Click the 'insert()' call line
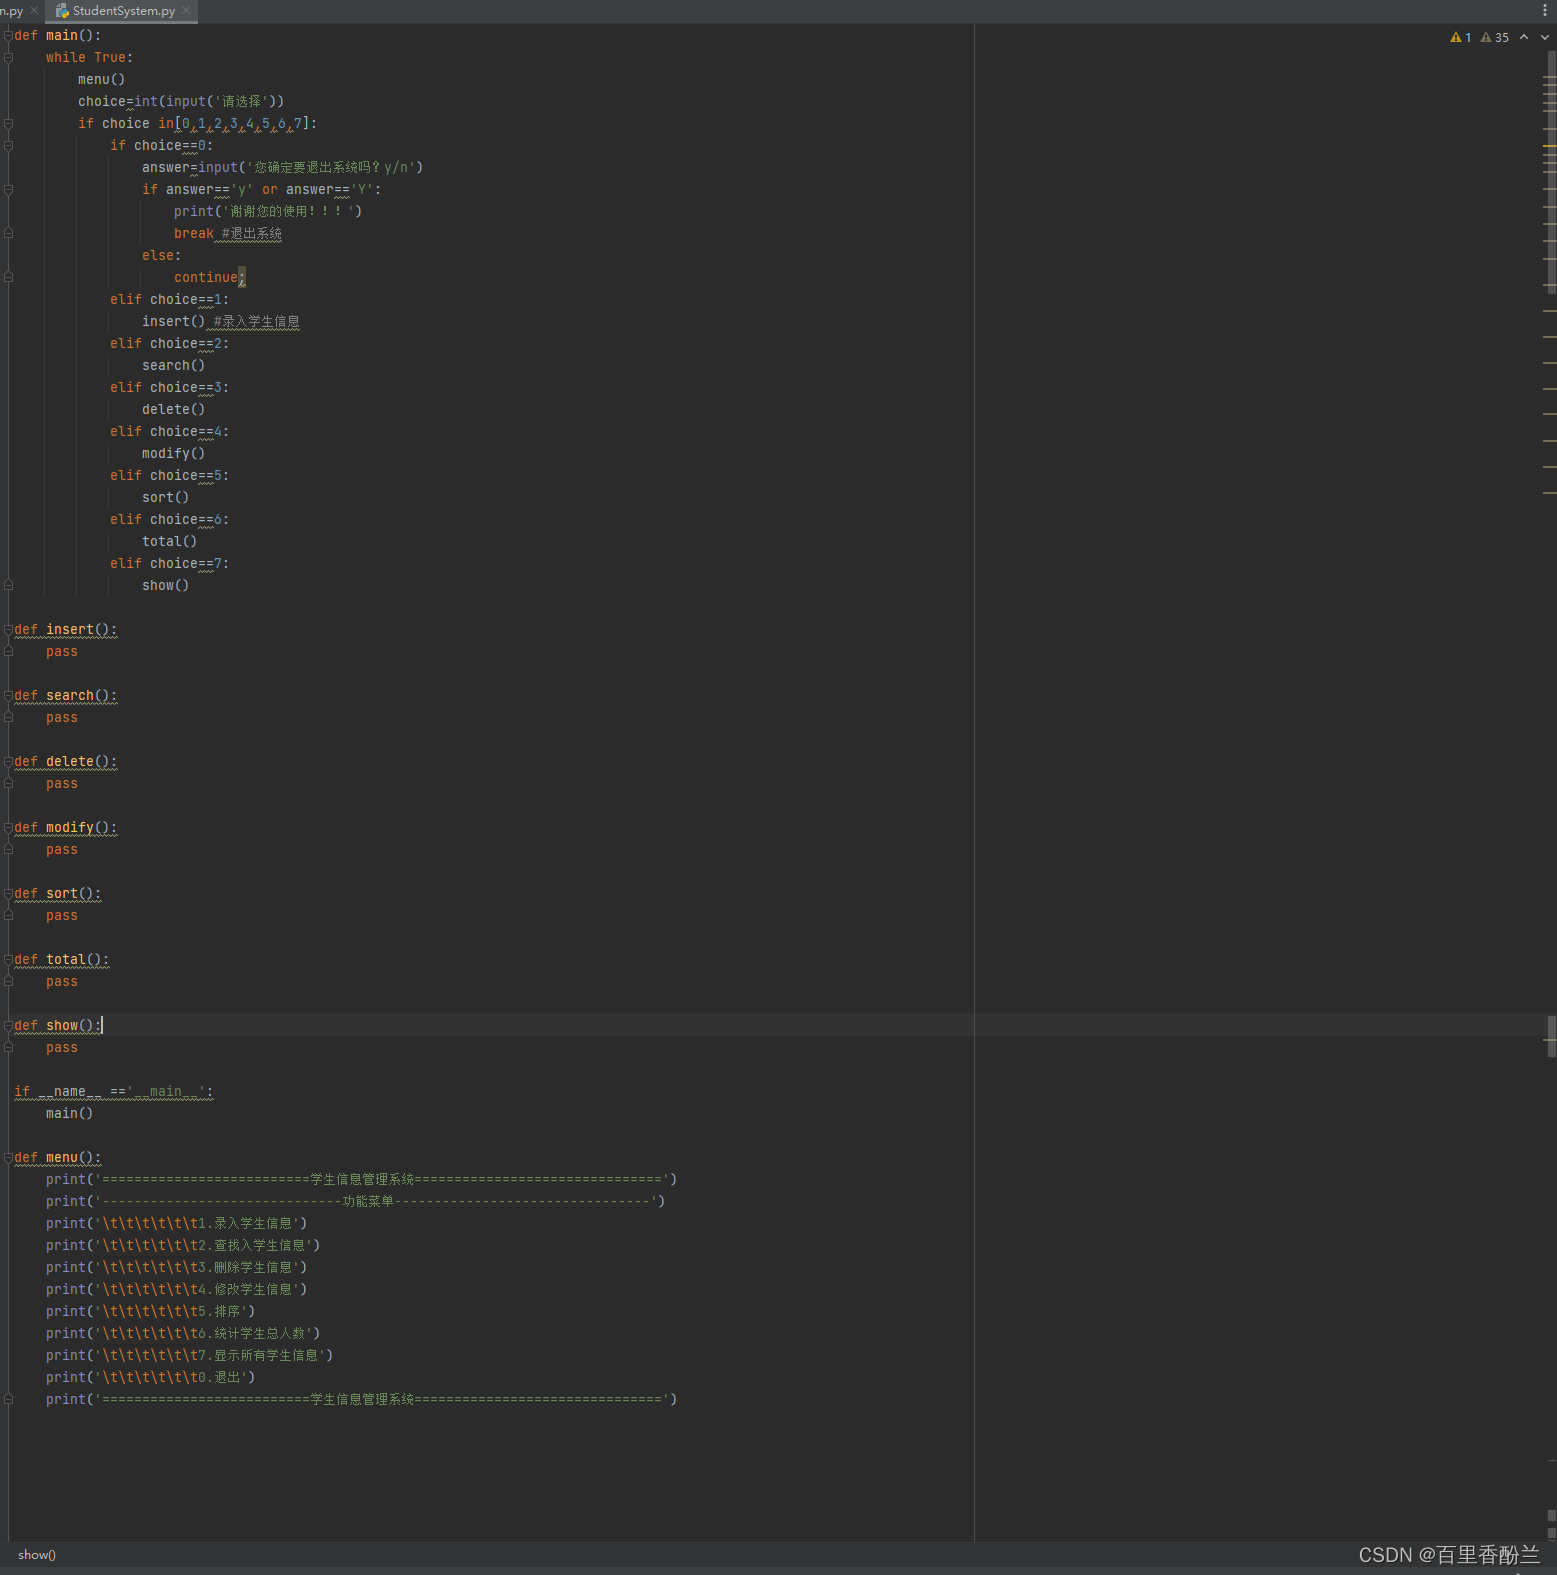 coord(221,321)
